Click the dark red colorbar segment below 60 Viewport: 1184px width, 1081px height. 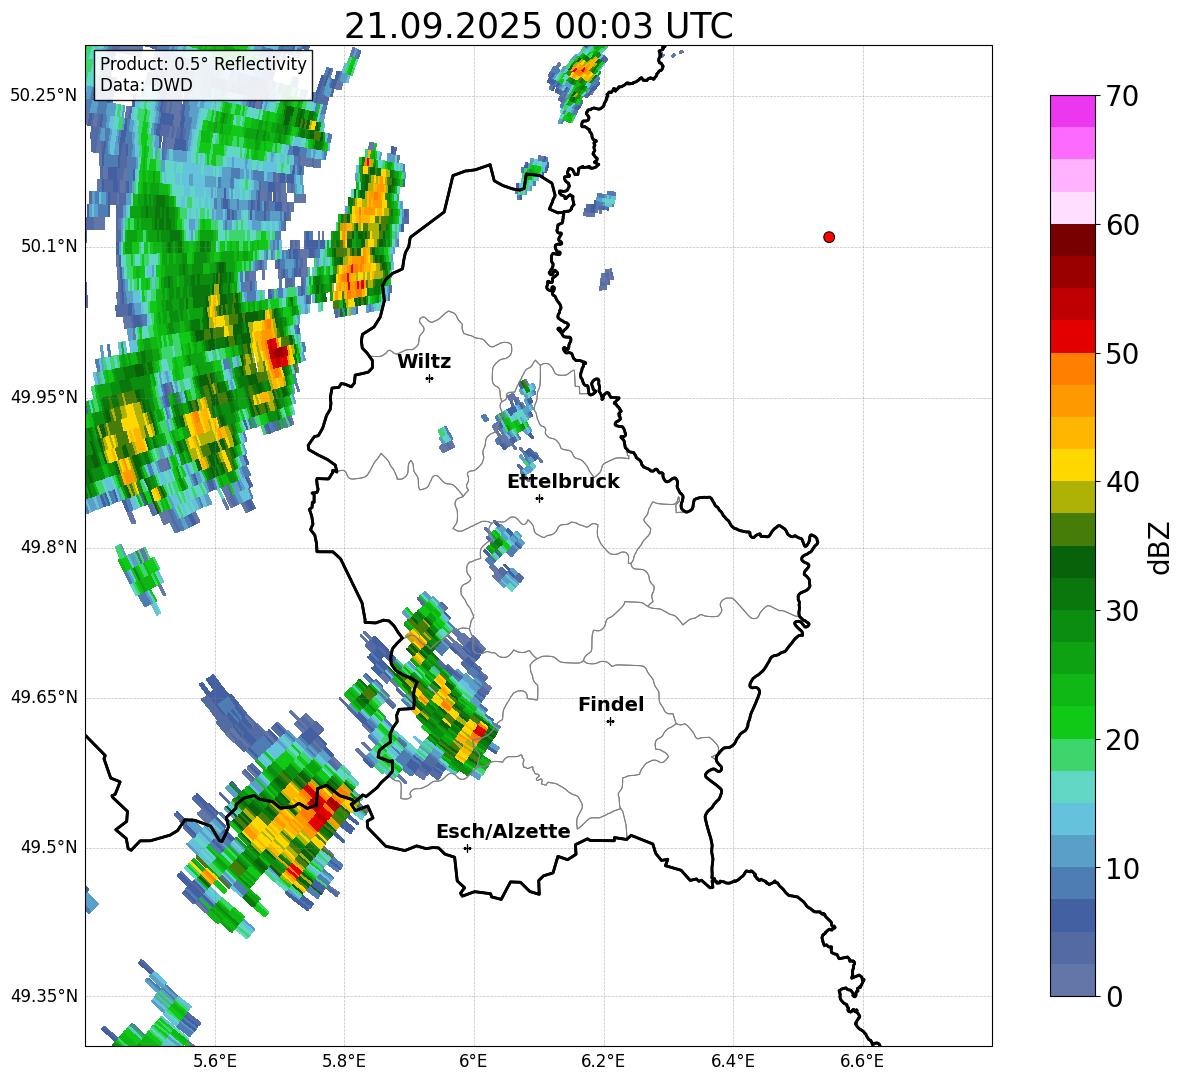1072,240
